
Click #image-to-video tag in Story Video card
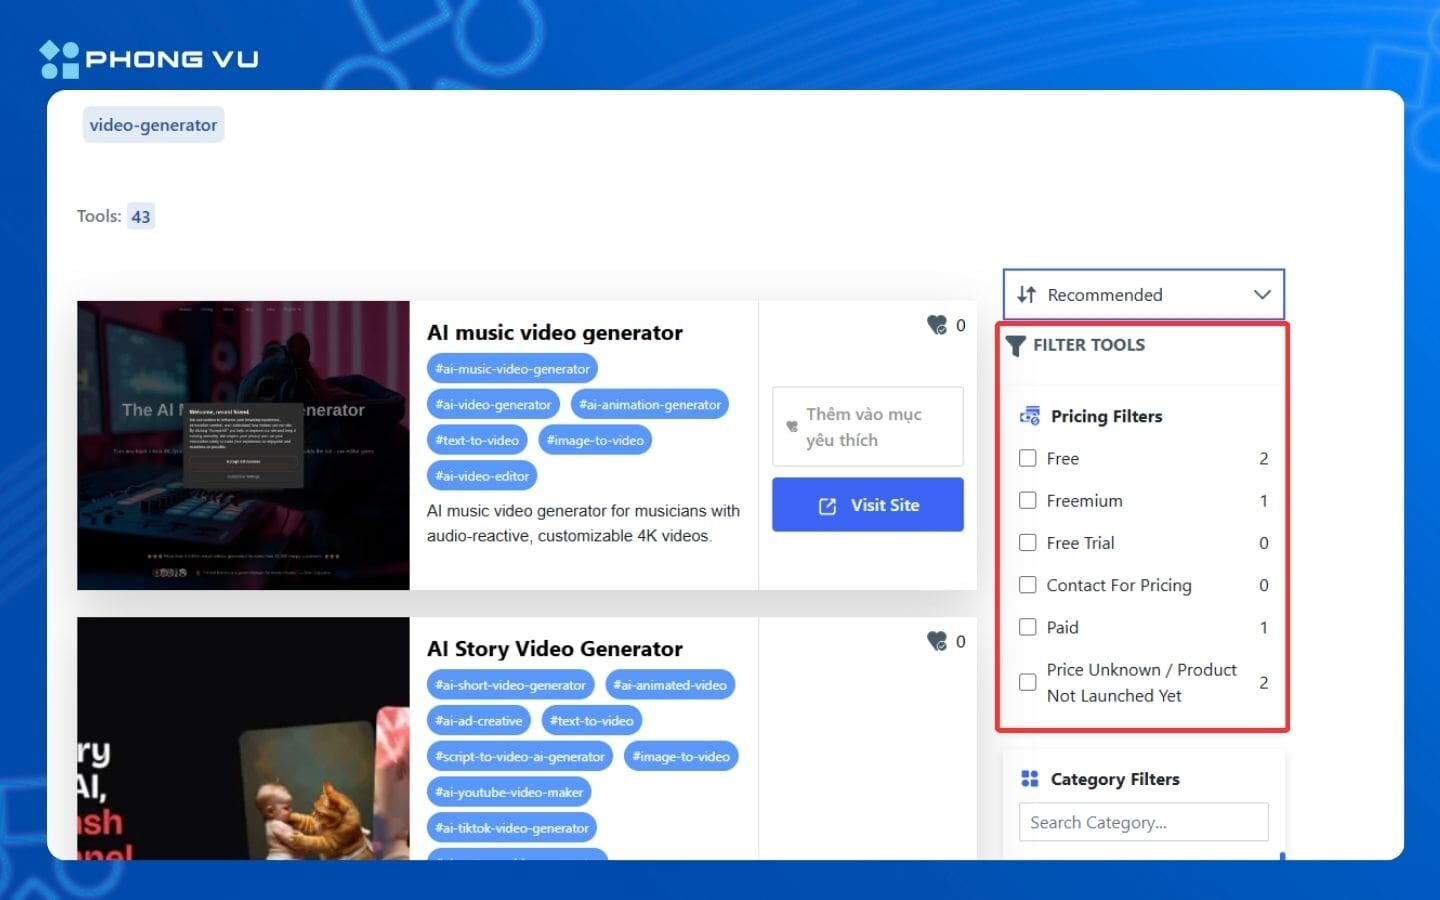pos(681,757)
